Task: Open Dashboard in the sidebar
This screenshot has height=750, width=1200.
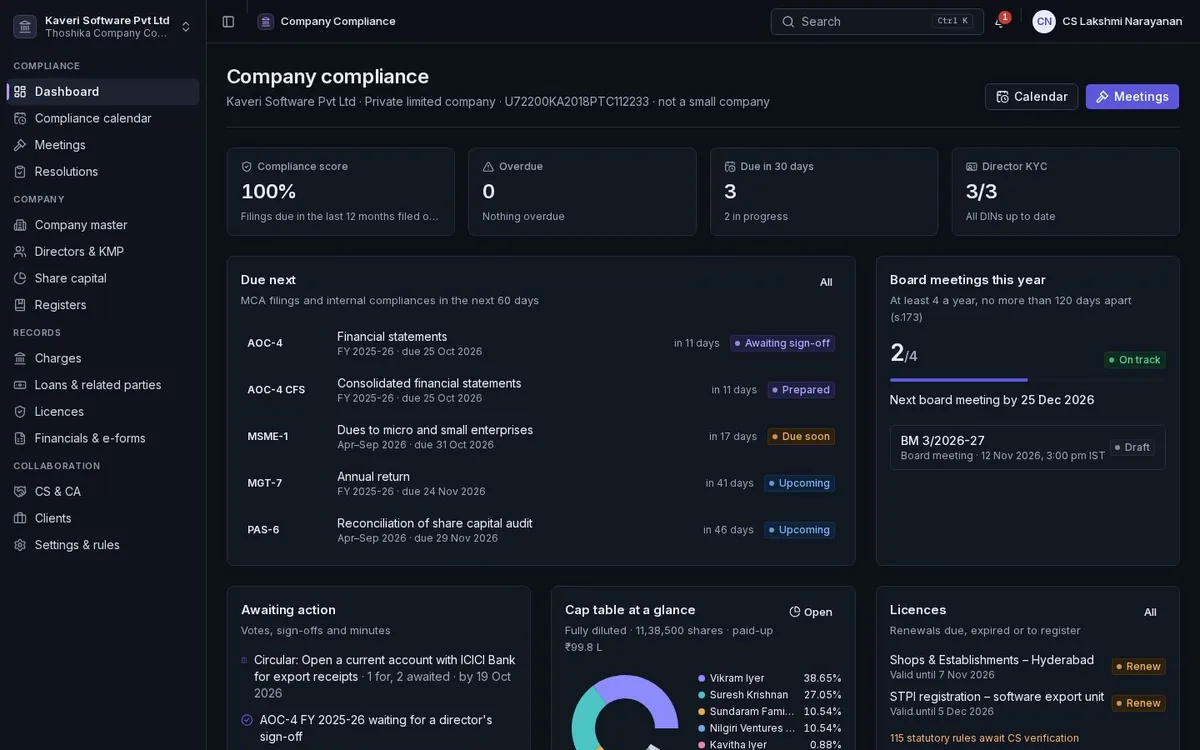Action: click(103, 91)
